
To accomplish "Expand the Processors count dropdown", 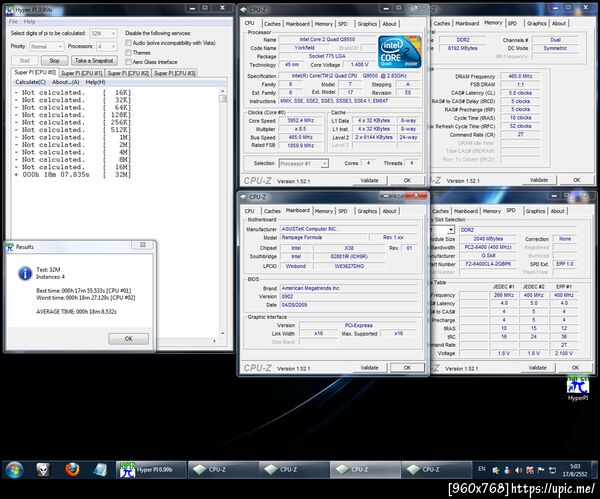I will click(x=107, y=46).
